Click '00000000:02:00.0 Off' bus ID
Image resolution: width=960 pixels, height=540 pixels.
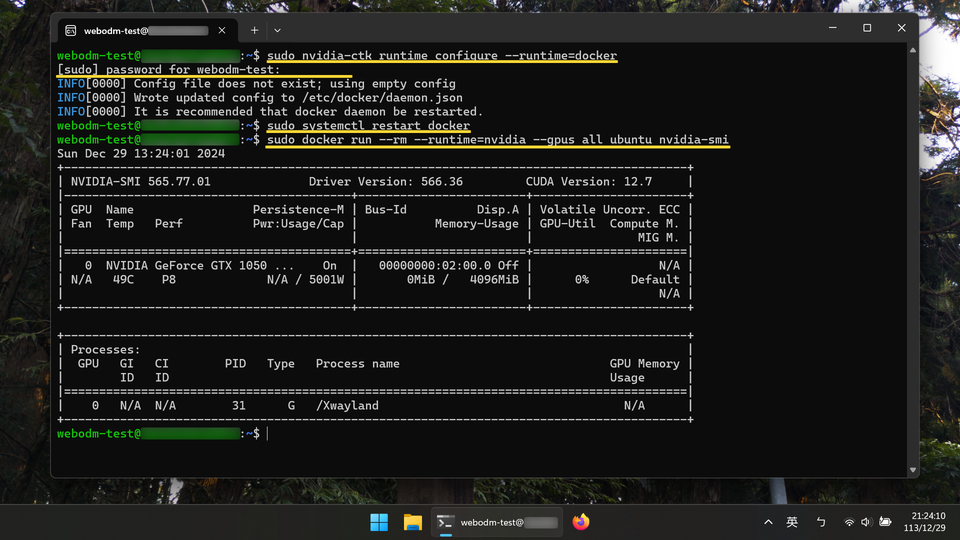[x=448, y=266]
